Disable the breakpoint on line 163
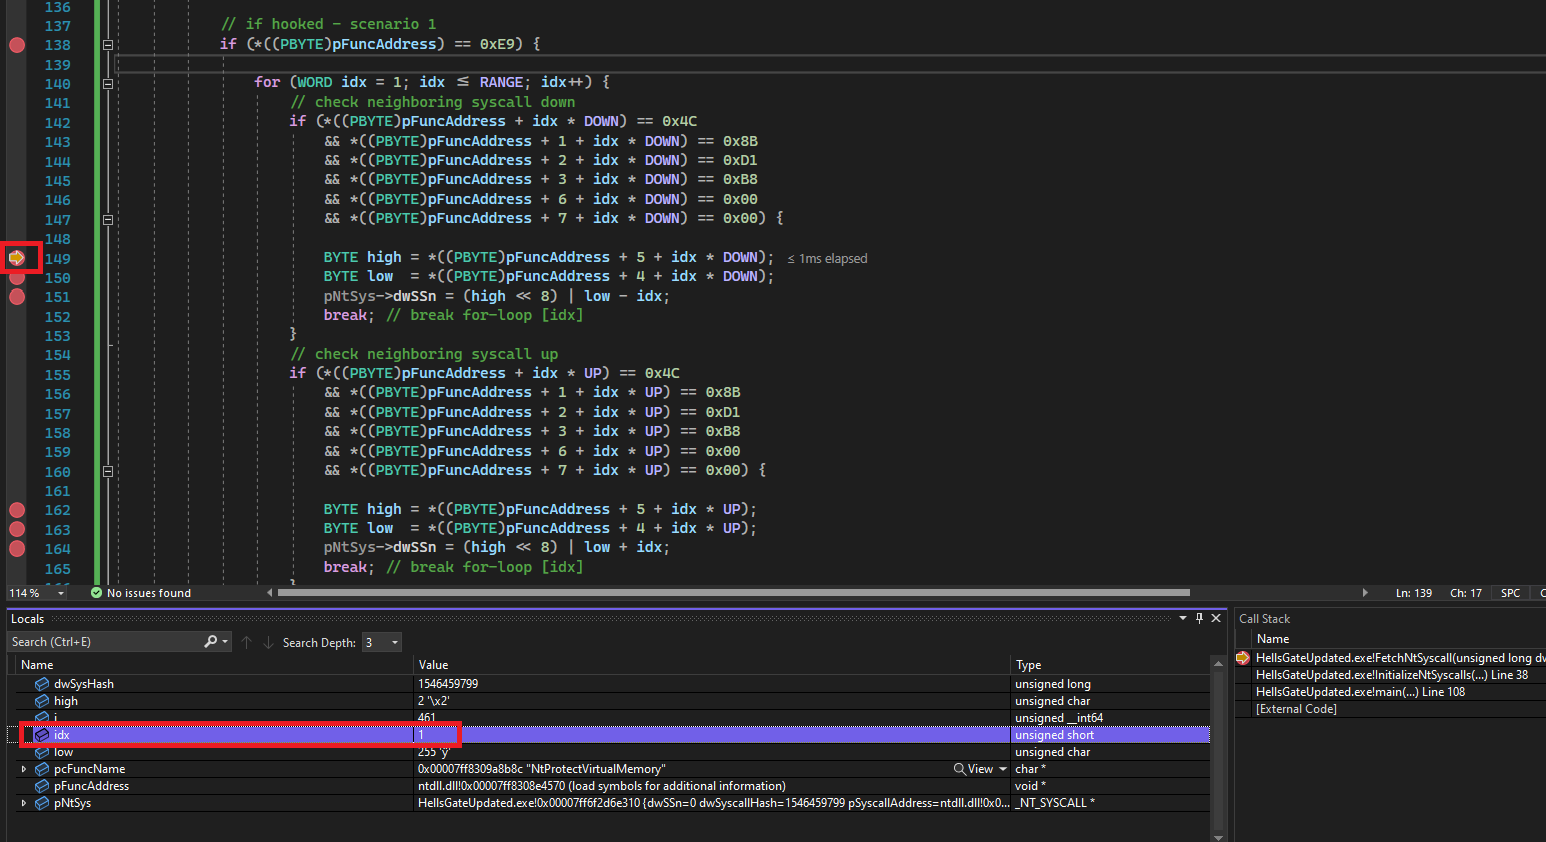Screen dimensions: 1546x842 (17, 529)
